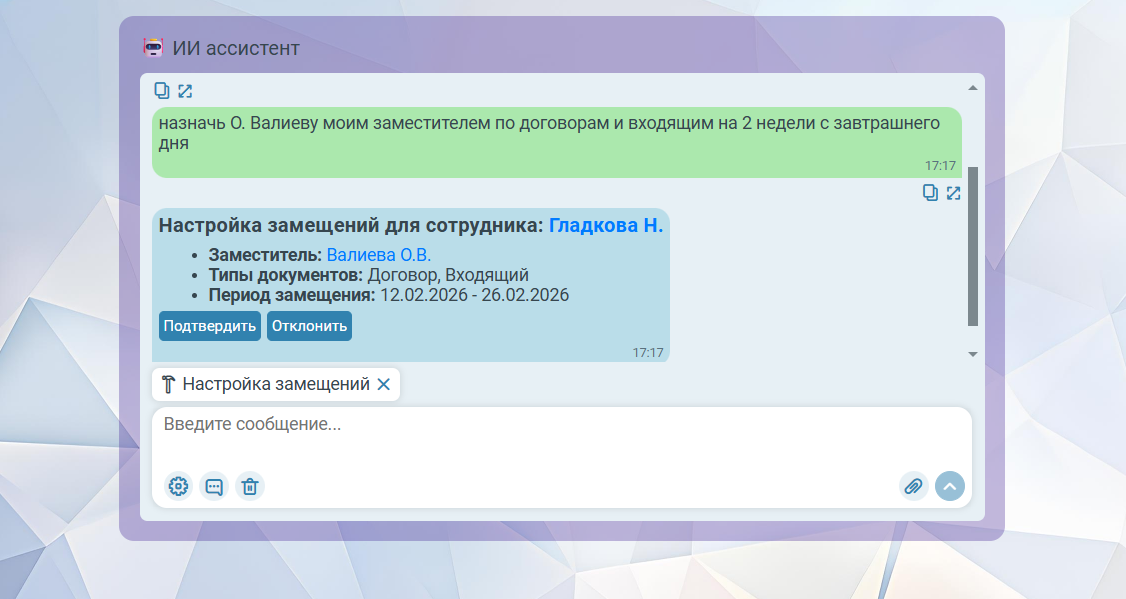Click the copy icon above the green user message
This screenshot has height=599, width=1126.
pos(162,91)
